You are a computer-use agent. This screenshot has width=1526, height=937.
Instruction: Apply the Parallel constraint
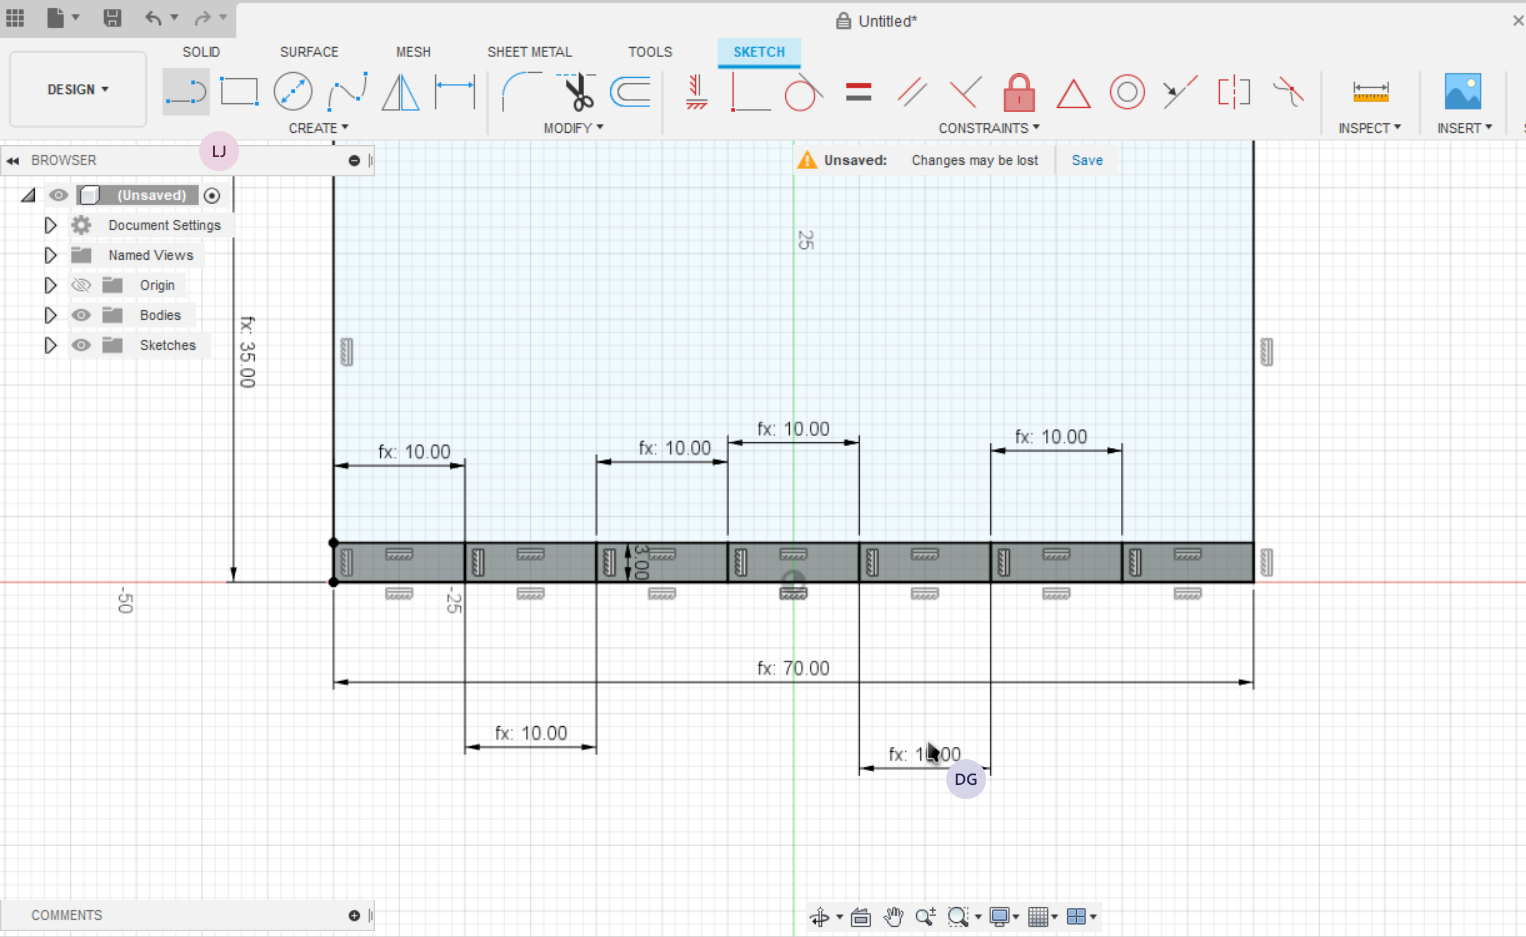[912, 92]
